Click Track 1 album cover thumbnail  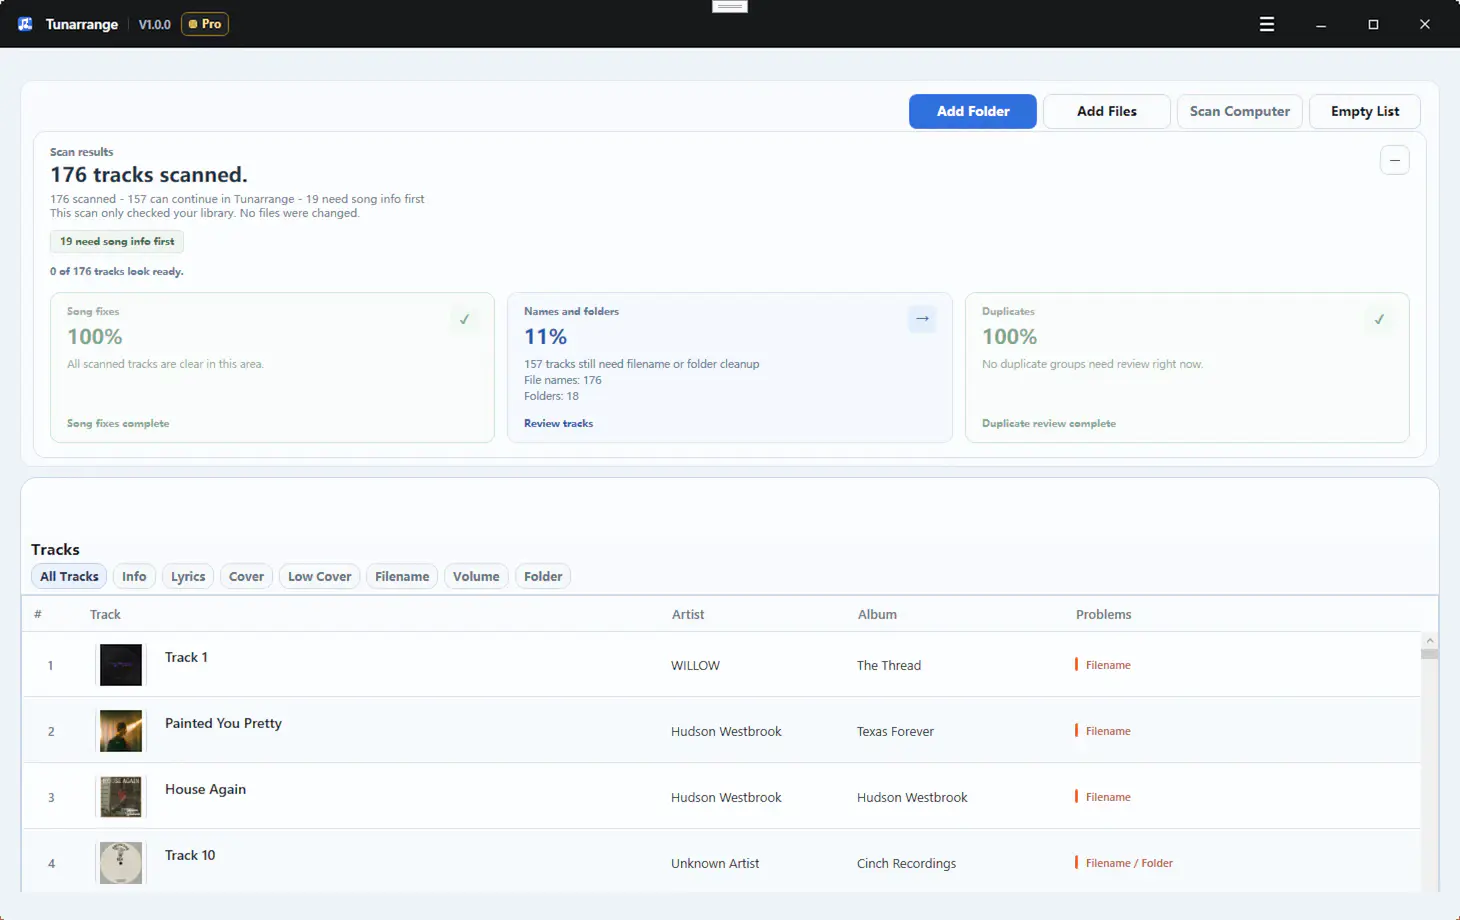121,665
